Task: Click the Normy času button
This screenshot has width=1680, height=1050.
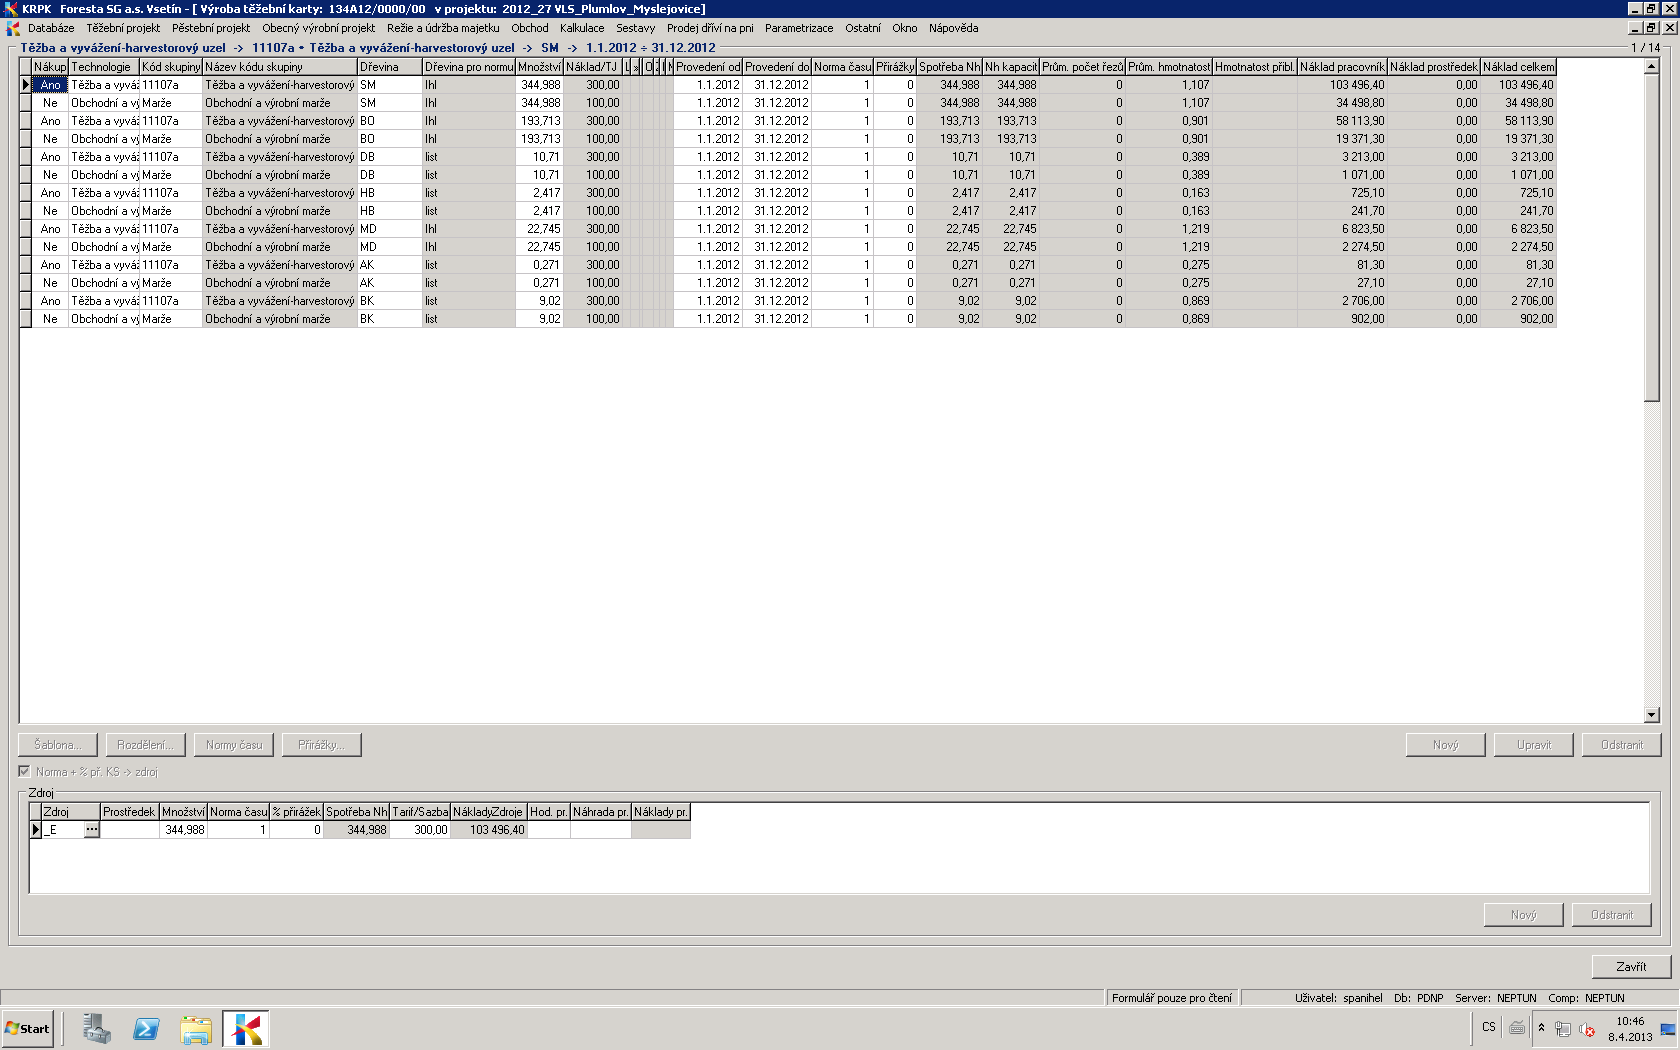Action: click(233, 745)
